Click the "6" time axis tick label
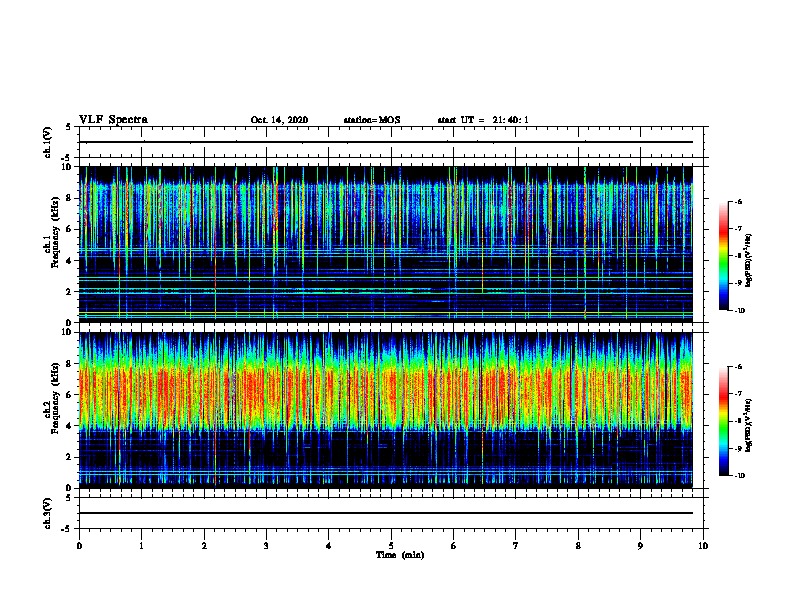Image resolution: width=792 pixels, height=612 pixels. click(x=454, y=546)
